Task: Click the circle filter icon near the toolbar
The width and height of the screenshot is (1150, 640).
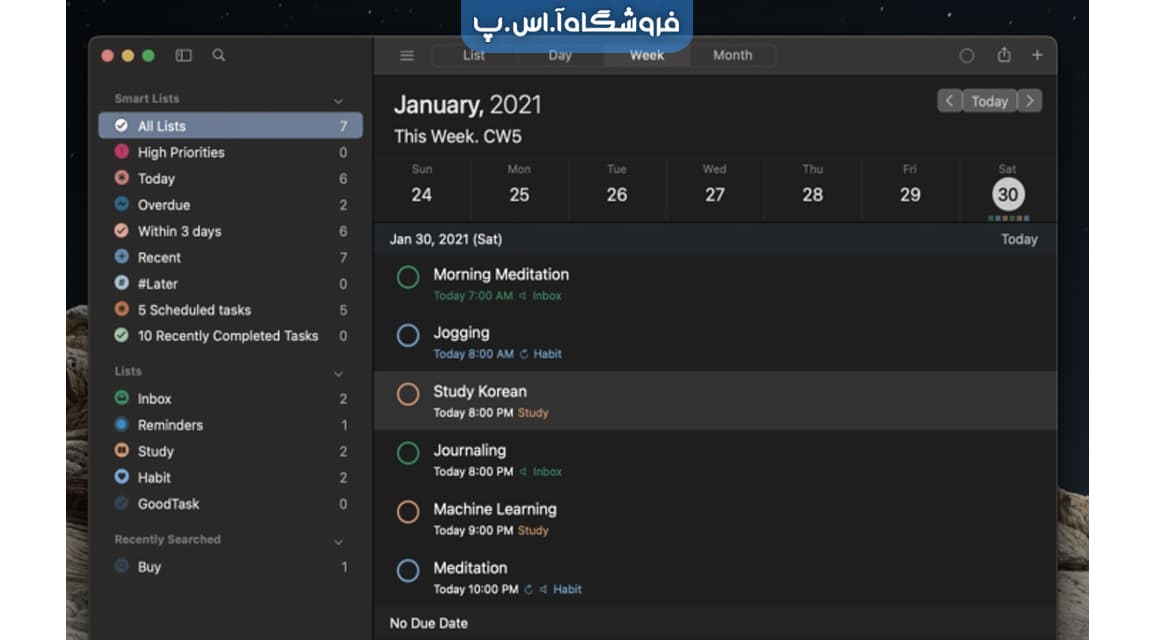Action: click(x=967, y=56)
